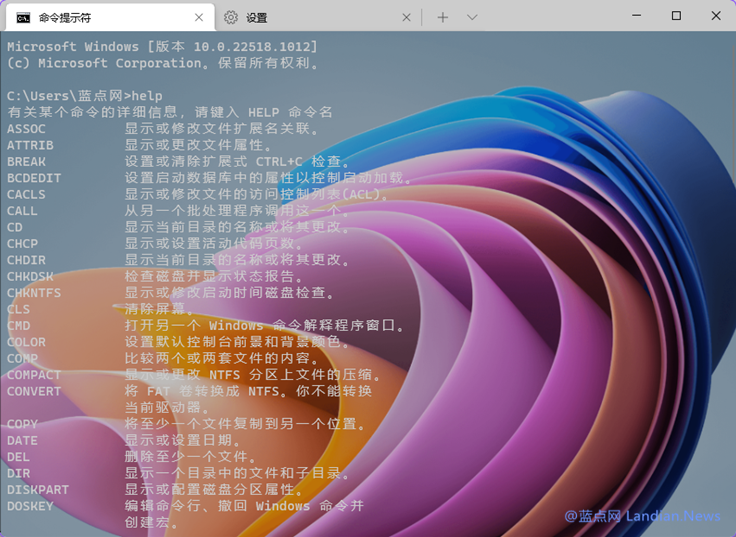
Task: Click the BREAK command name
Action: pos(26,161)
